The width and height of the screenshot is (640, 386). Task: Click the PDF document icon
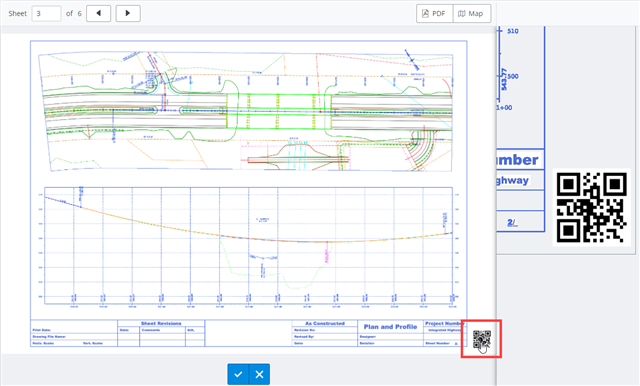pyautogui.click(x=425, y=13)
